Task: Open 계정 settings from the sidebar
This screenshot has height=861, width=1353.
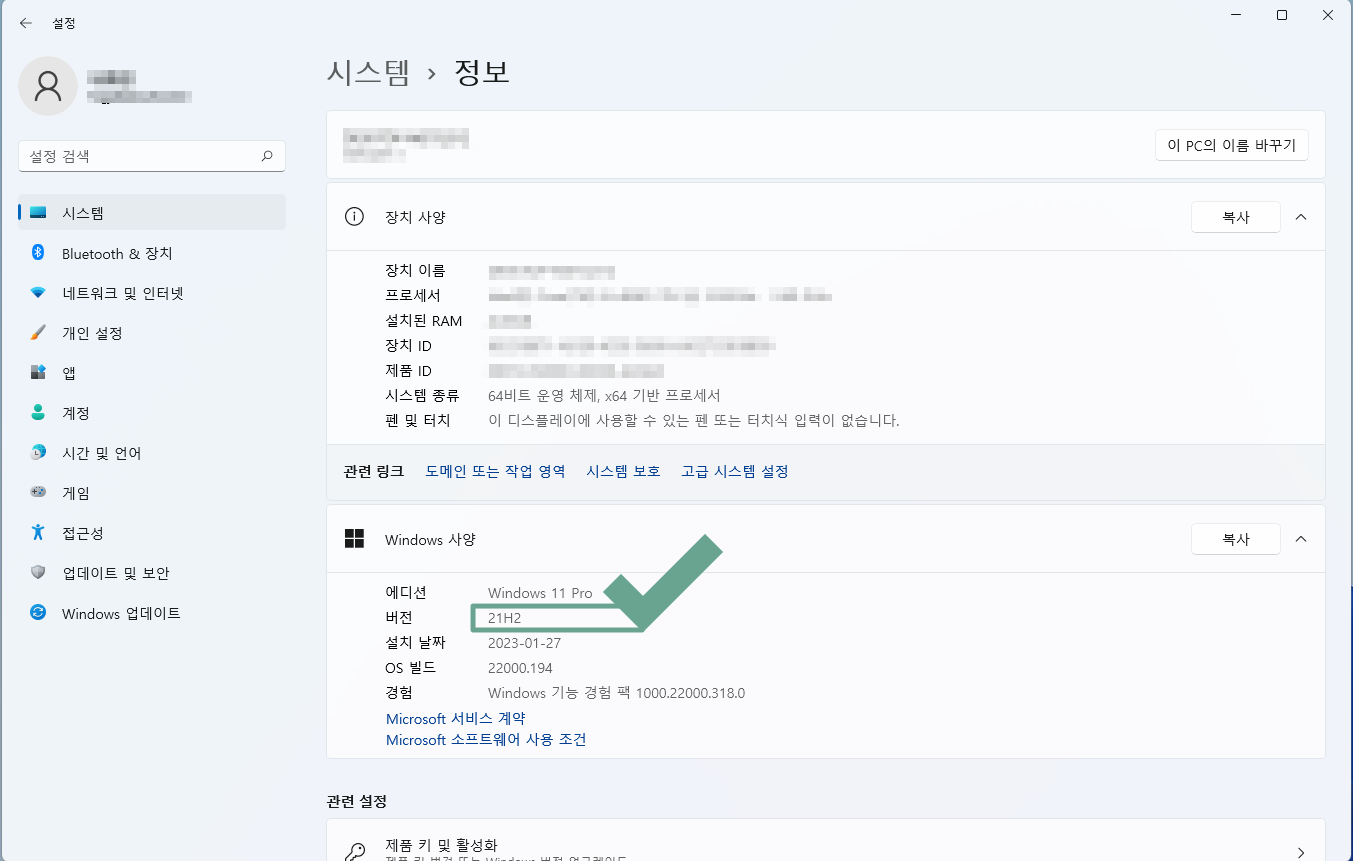Action: (38, 412)
